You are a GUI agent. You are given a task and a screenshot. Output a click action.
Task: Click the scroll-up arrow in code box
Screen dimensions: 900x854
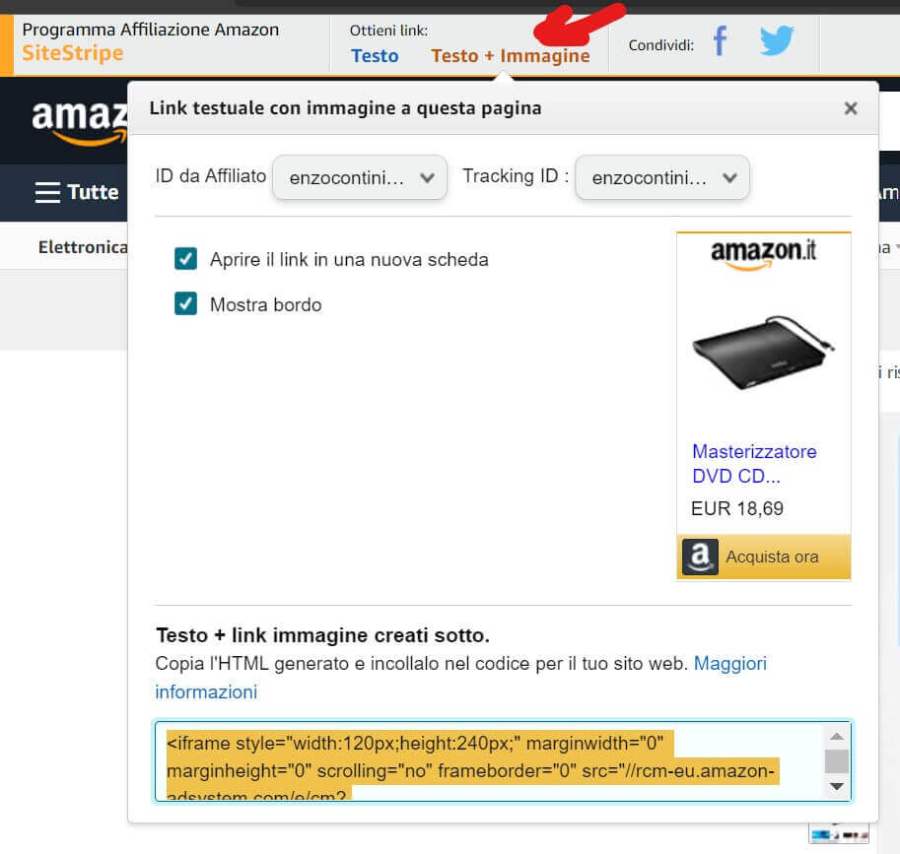coord(837,736)
